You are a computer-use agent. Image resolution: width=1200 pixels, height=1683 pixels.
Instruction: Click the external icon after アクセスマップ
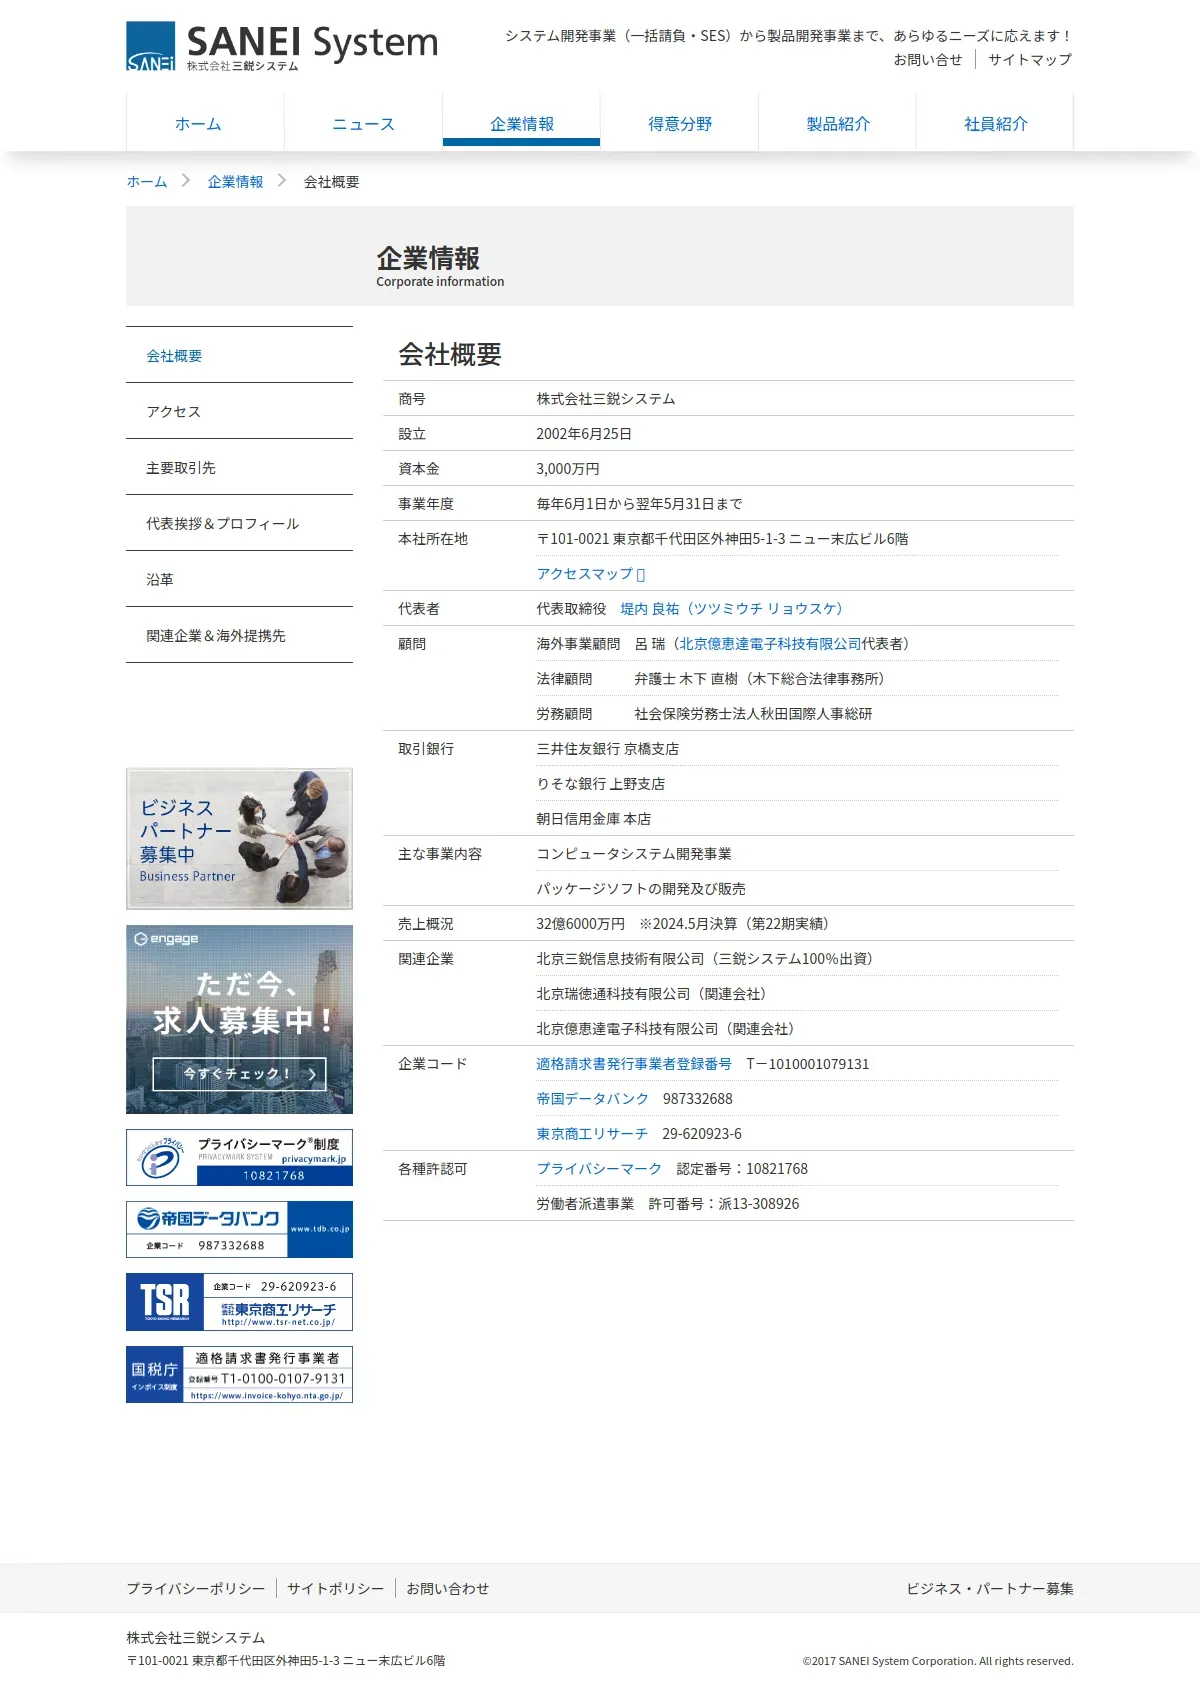coord(641,574)
